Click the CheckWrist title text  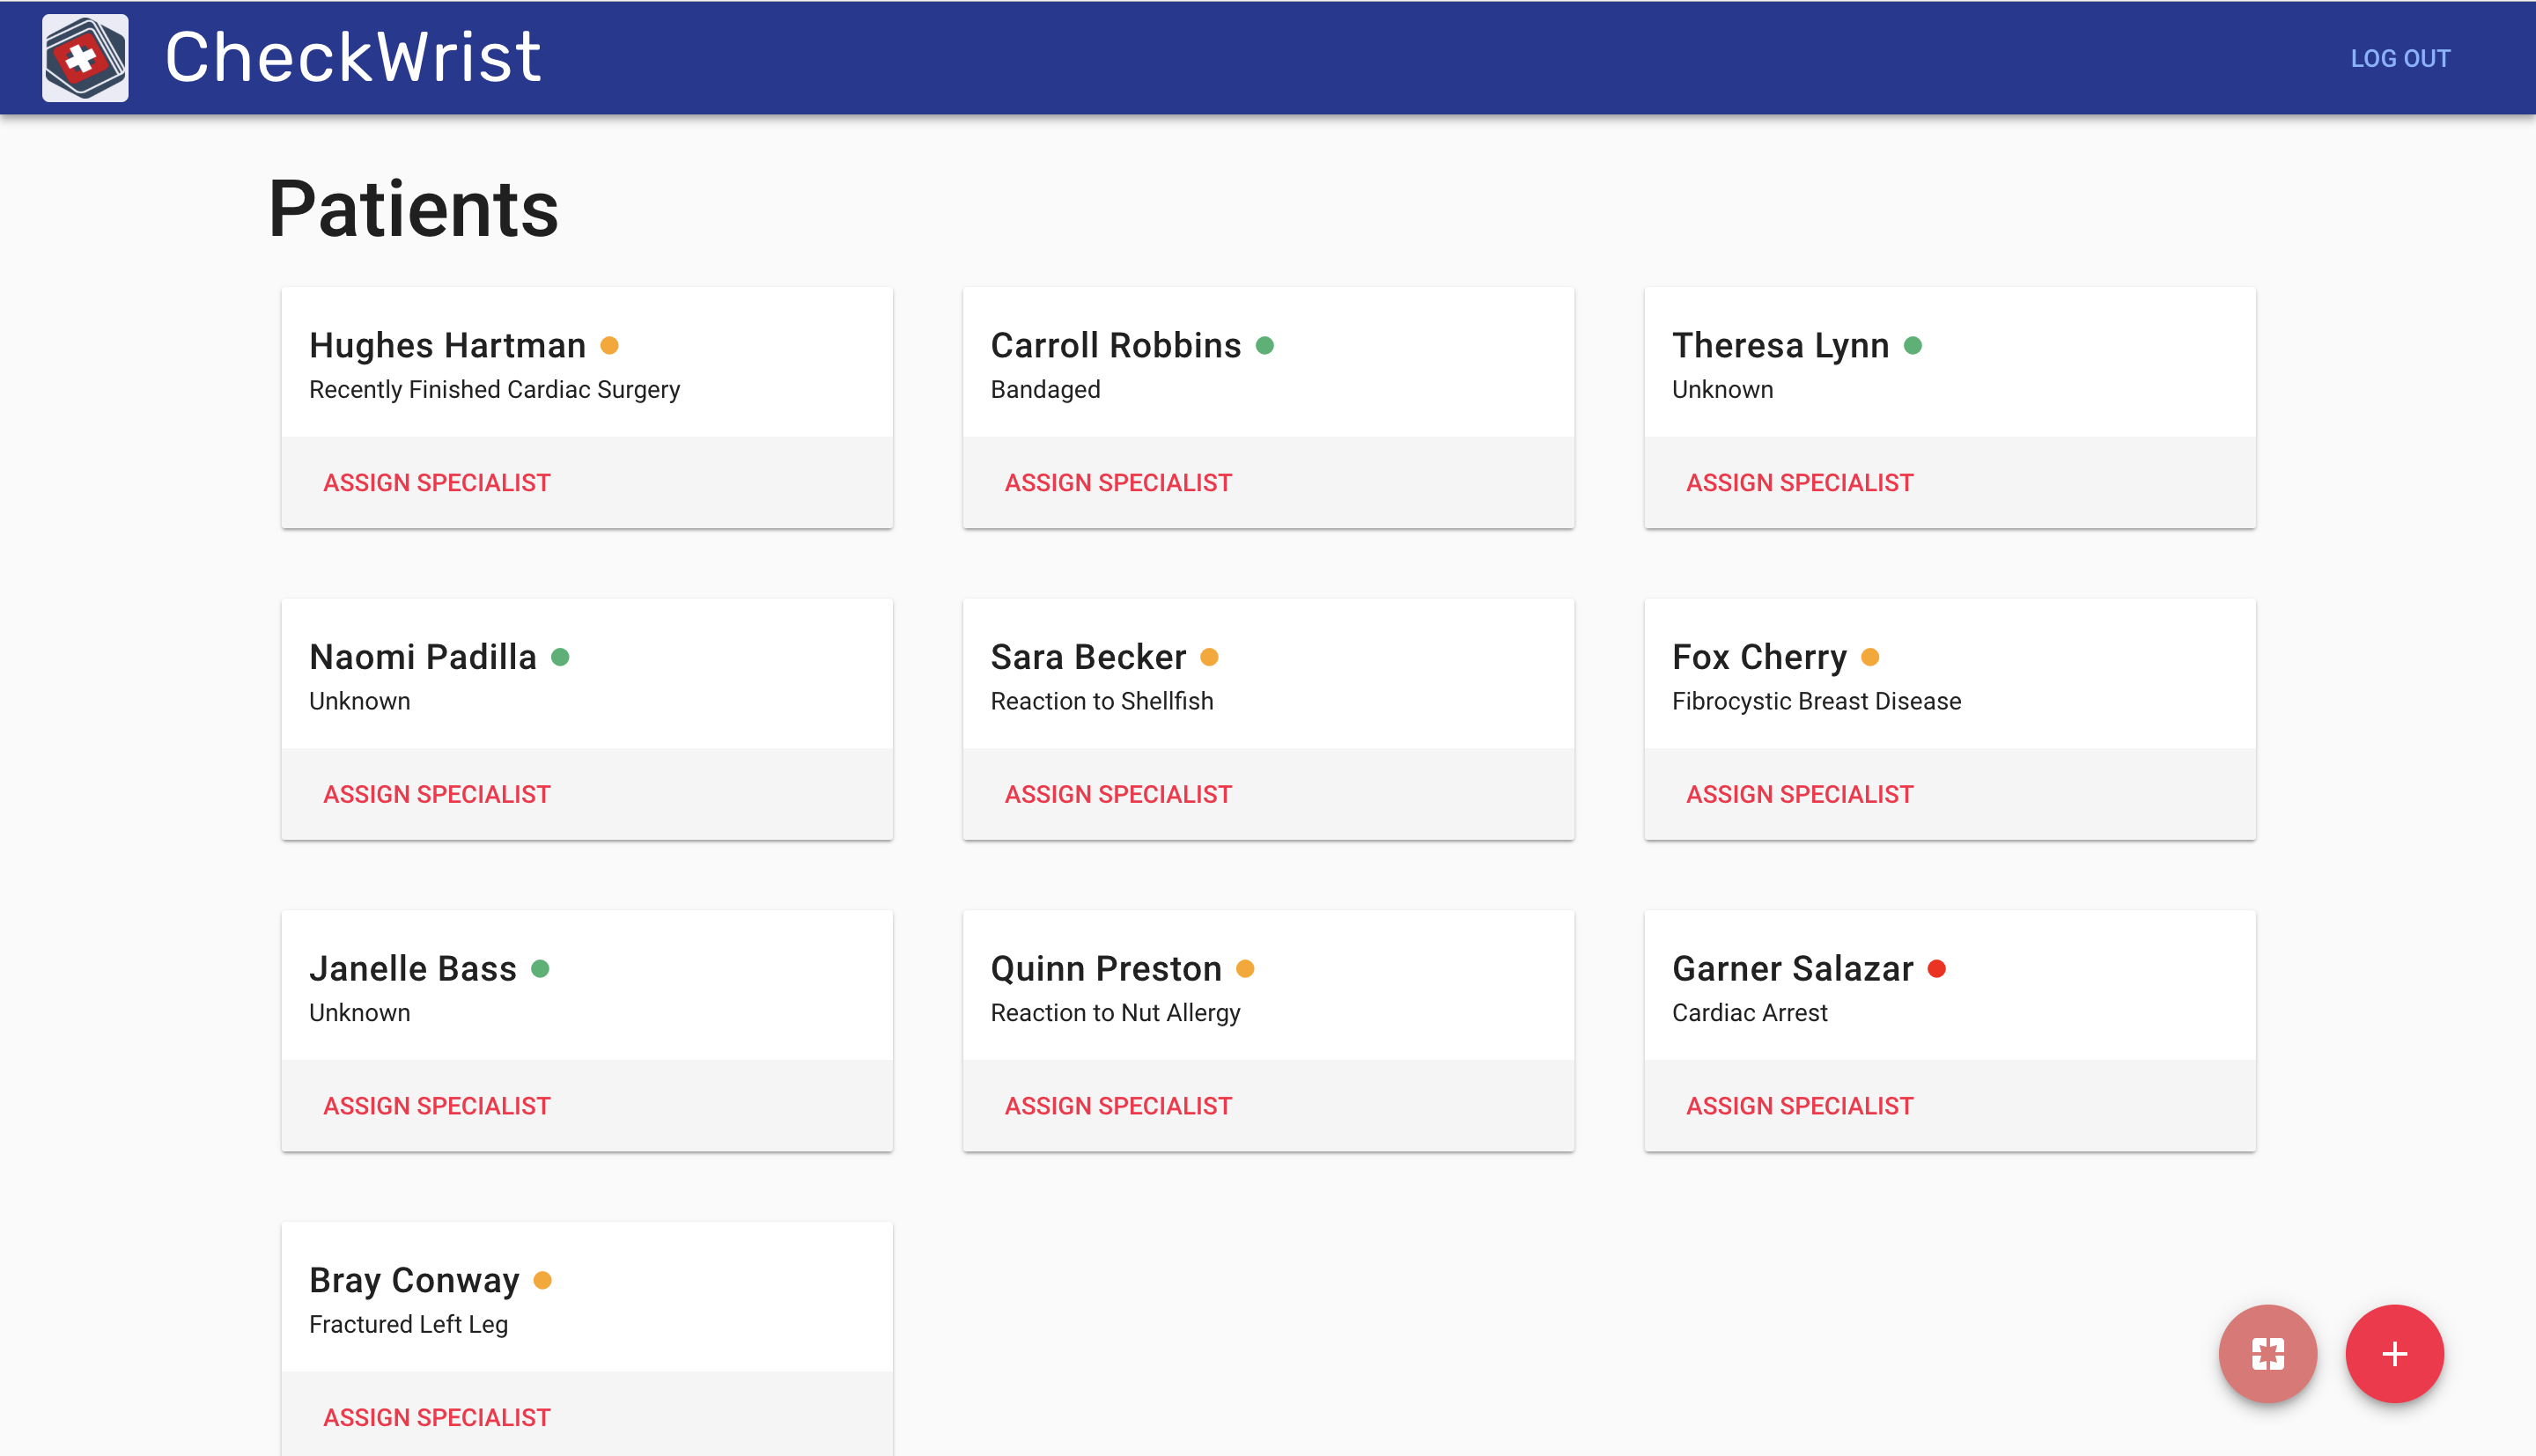[x=353, y=57]
